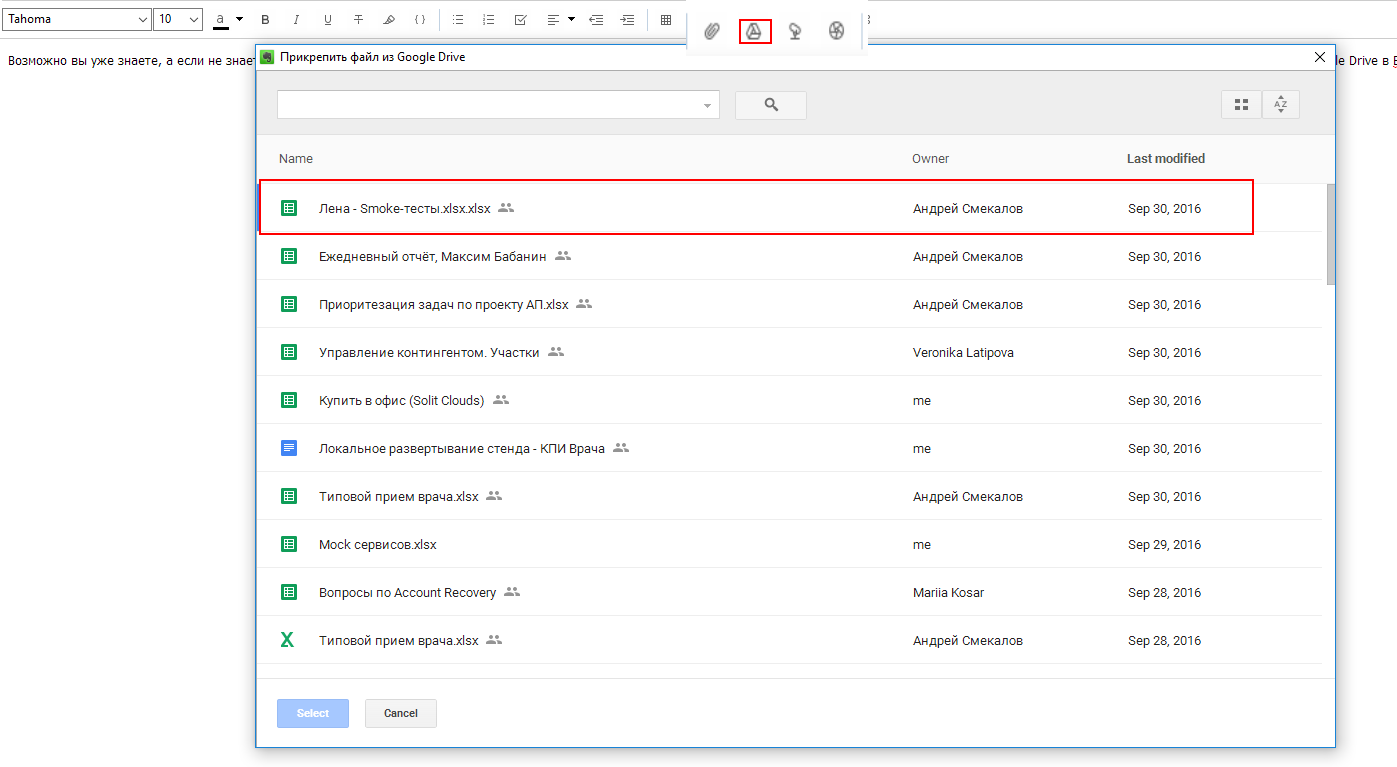Sort files by the Last modified column
The image size is (1397, 767).
tap(1165, 158)
